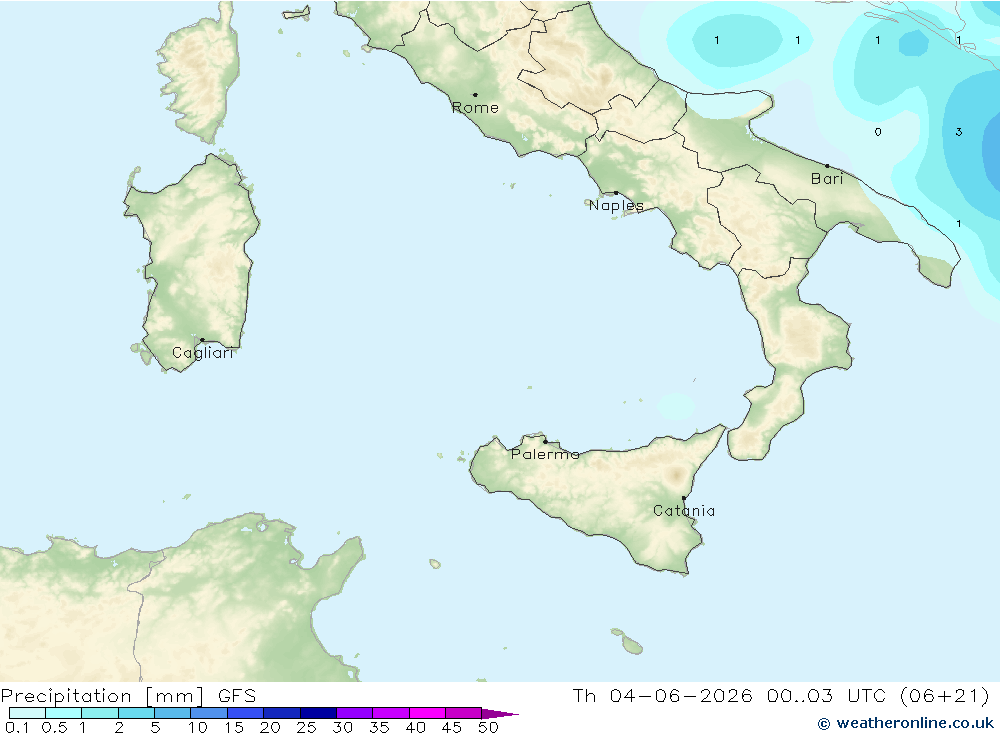
Task: Click the legend value label 50
Action: coord(488,727)
